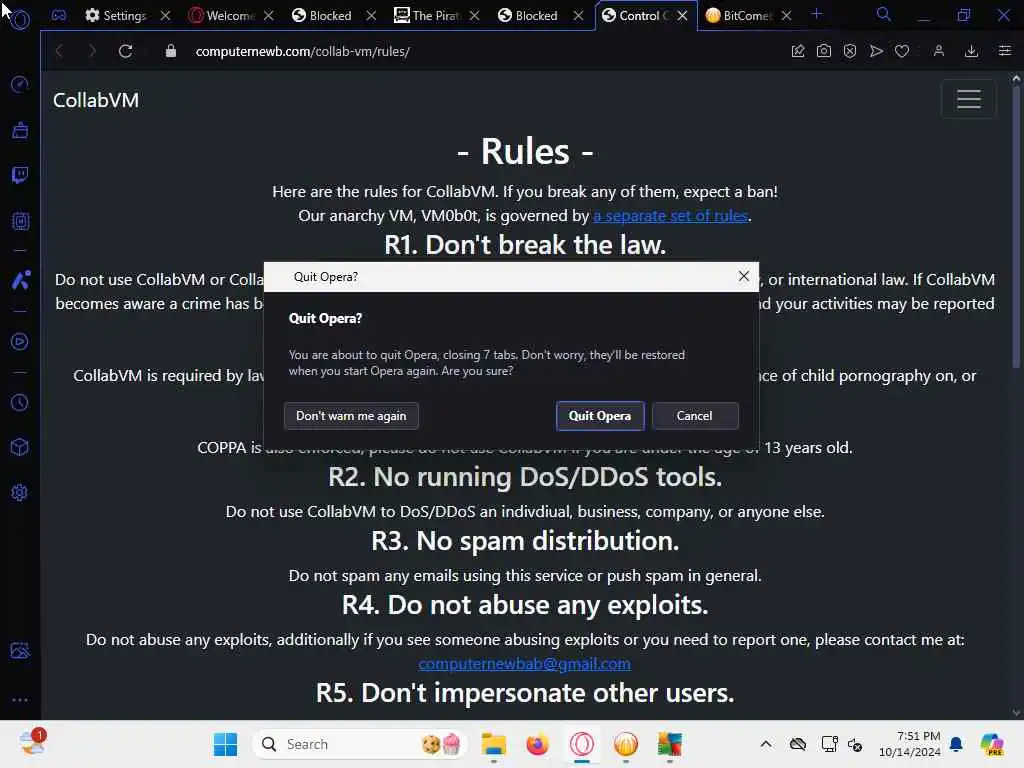This screenshot has width=1024, height=768.
Task: Open the Opera GX main menu logo
Action: [x=20, y=20]
